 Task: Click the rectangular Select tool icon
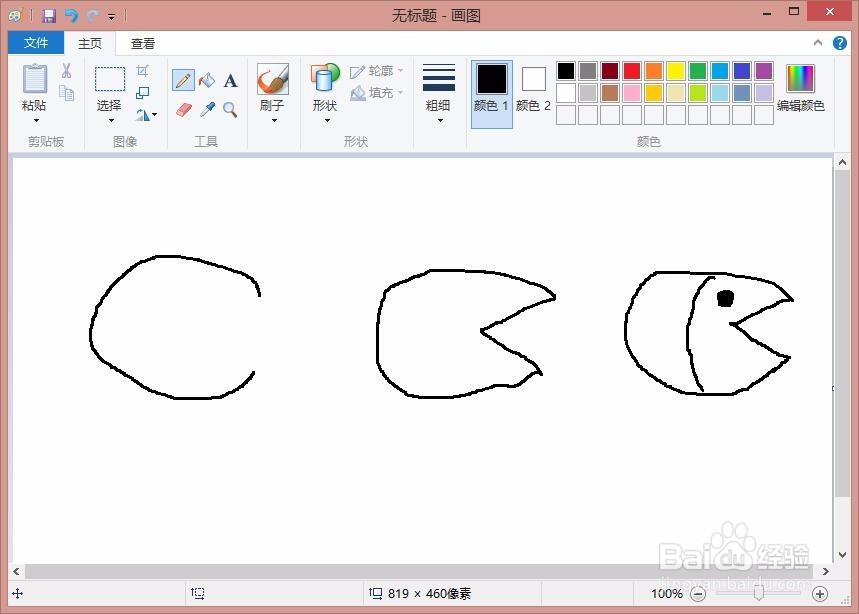click(110, 79)
